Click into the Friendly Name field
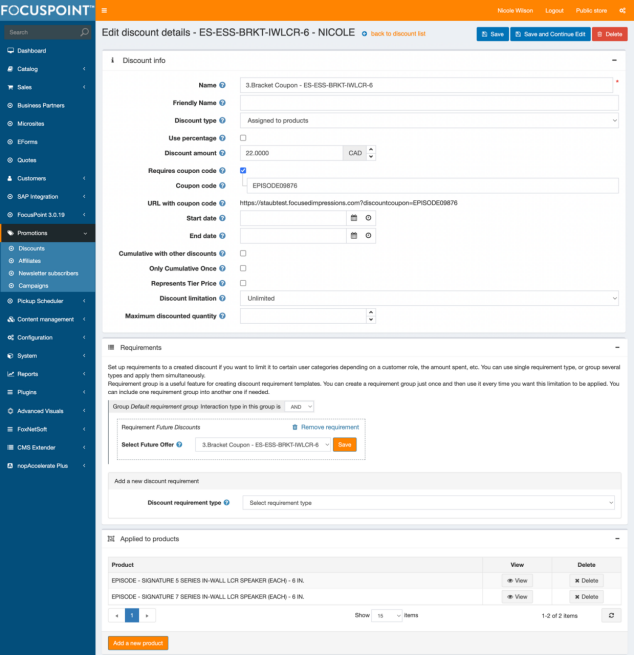 tap(429, 103)
